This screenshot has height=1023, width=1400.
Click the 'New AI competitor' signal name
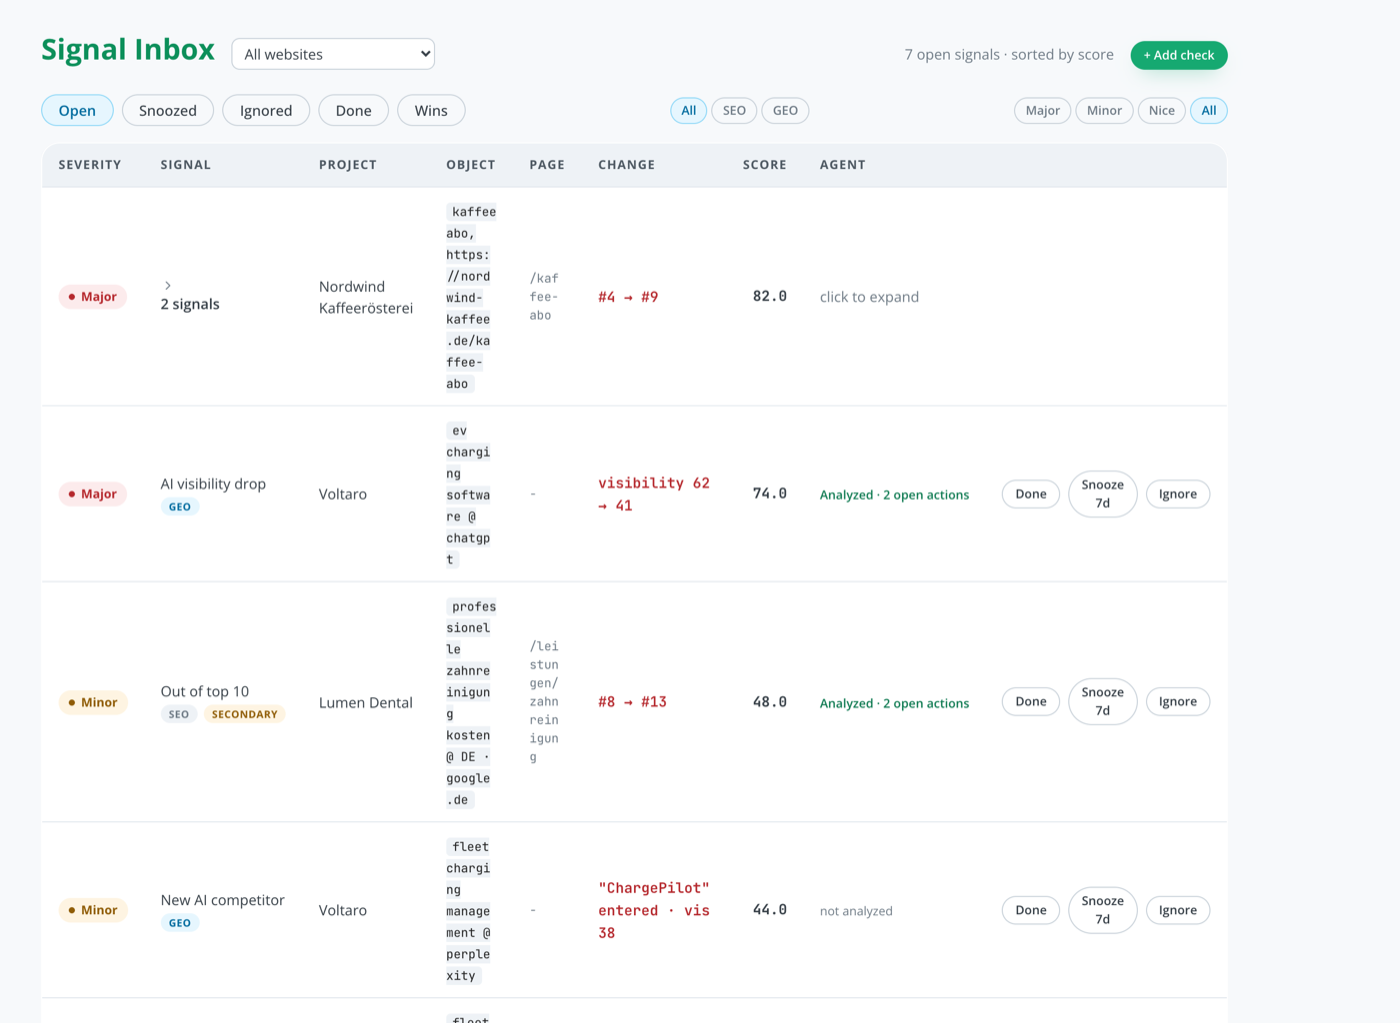tap(222, 900)
